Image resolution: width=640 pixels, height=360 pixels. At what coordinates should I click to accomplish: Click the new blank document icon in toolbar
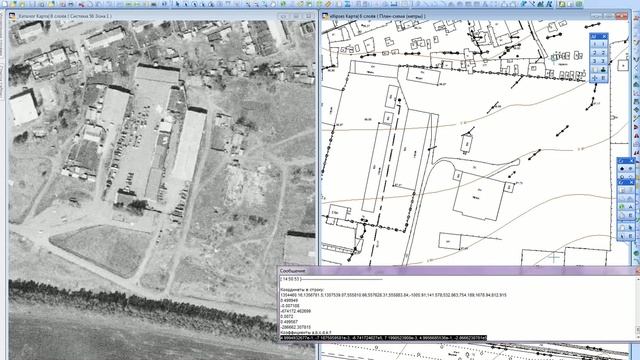[x=4, y=4]
